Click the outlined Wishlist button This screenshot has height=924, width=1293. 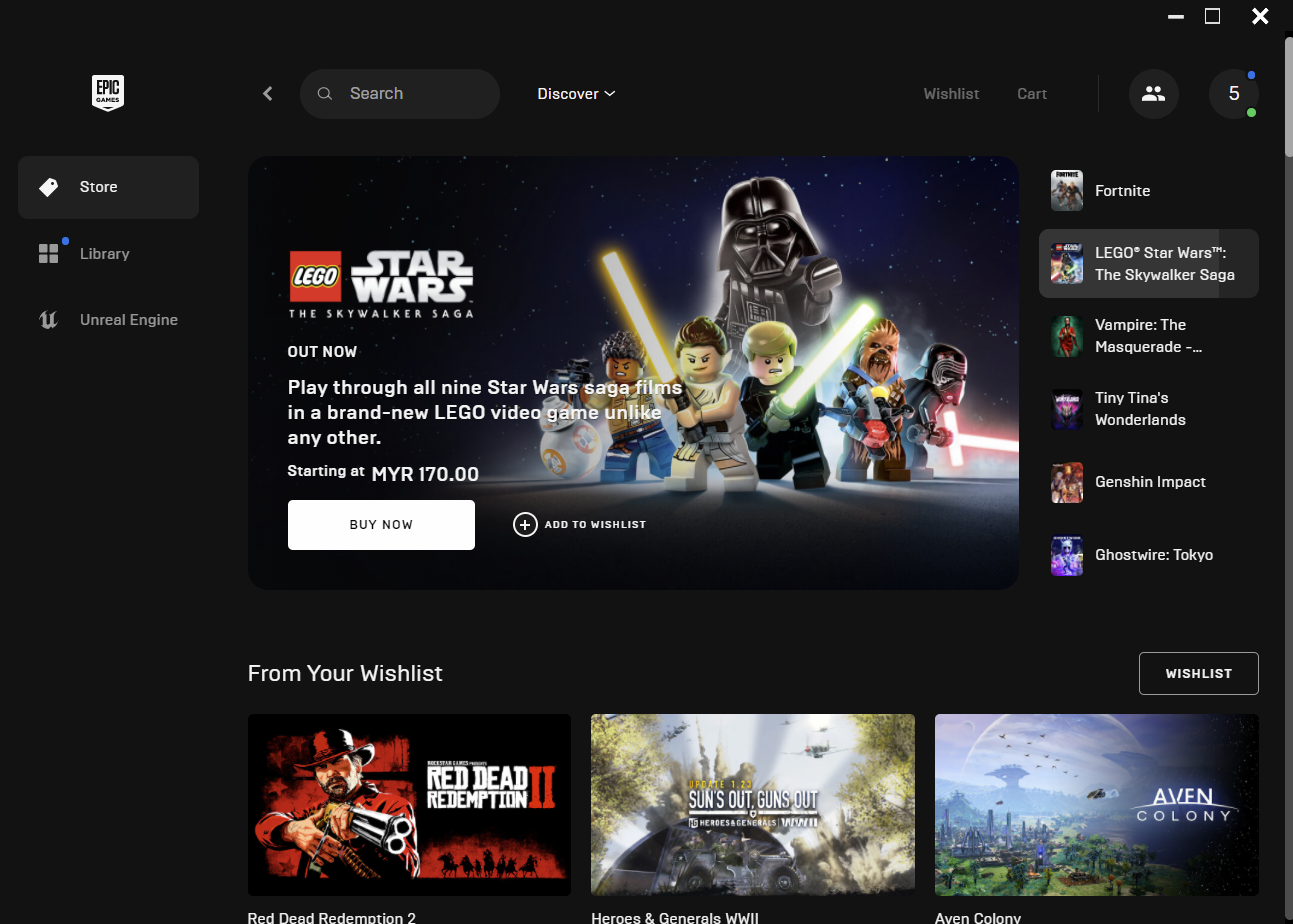[1198, 673]
